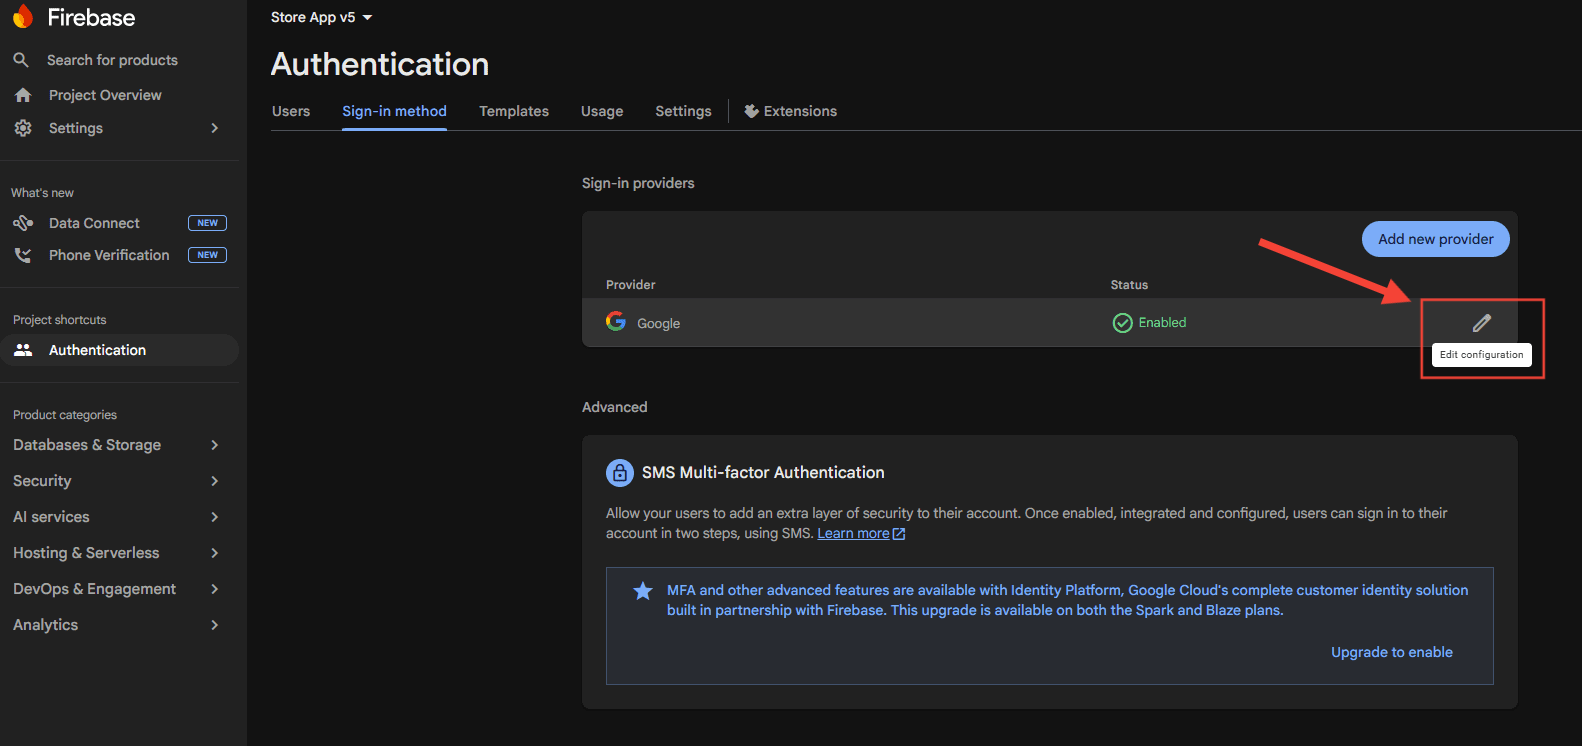
Task: Click the Status column header
Action: (x=1129, y=285)
